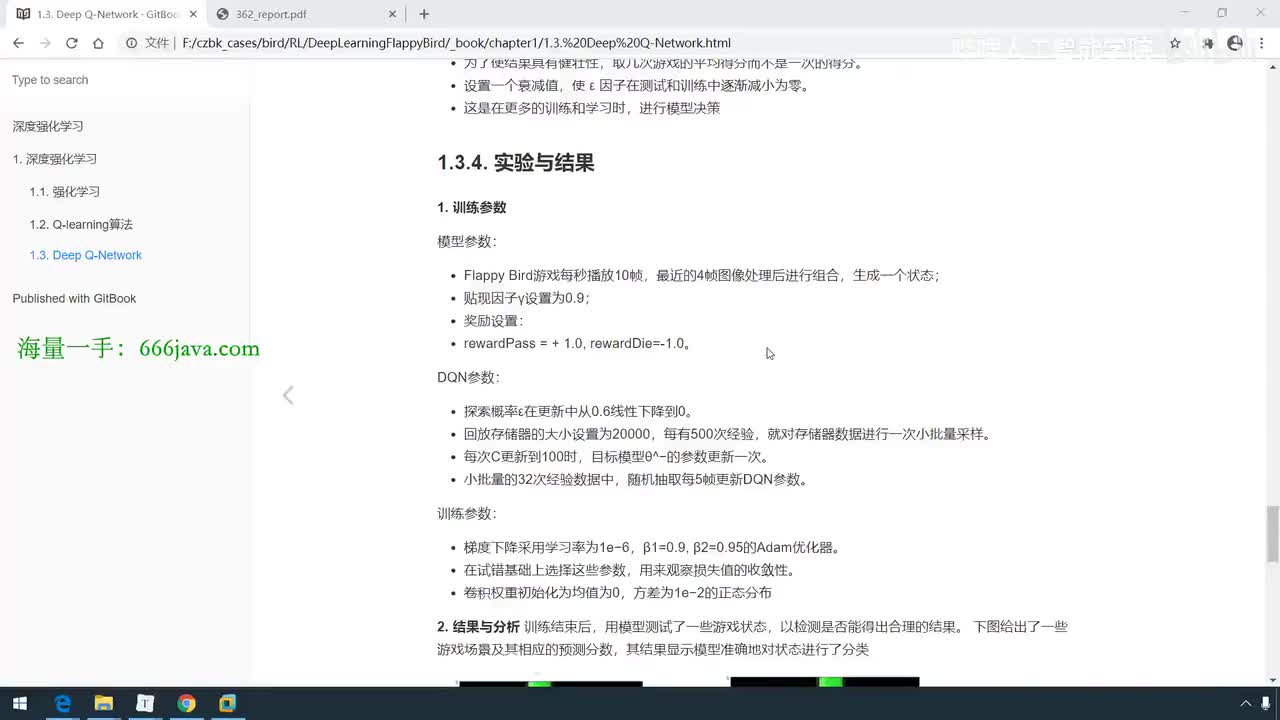Screen dimensions: 1280x720
Task: Click the site info icon in address bar
Action: pyautogui.click(x=131, y=43)
